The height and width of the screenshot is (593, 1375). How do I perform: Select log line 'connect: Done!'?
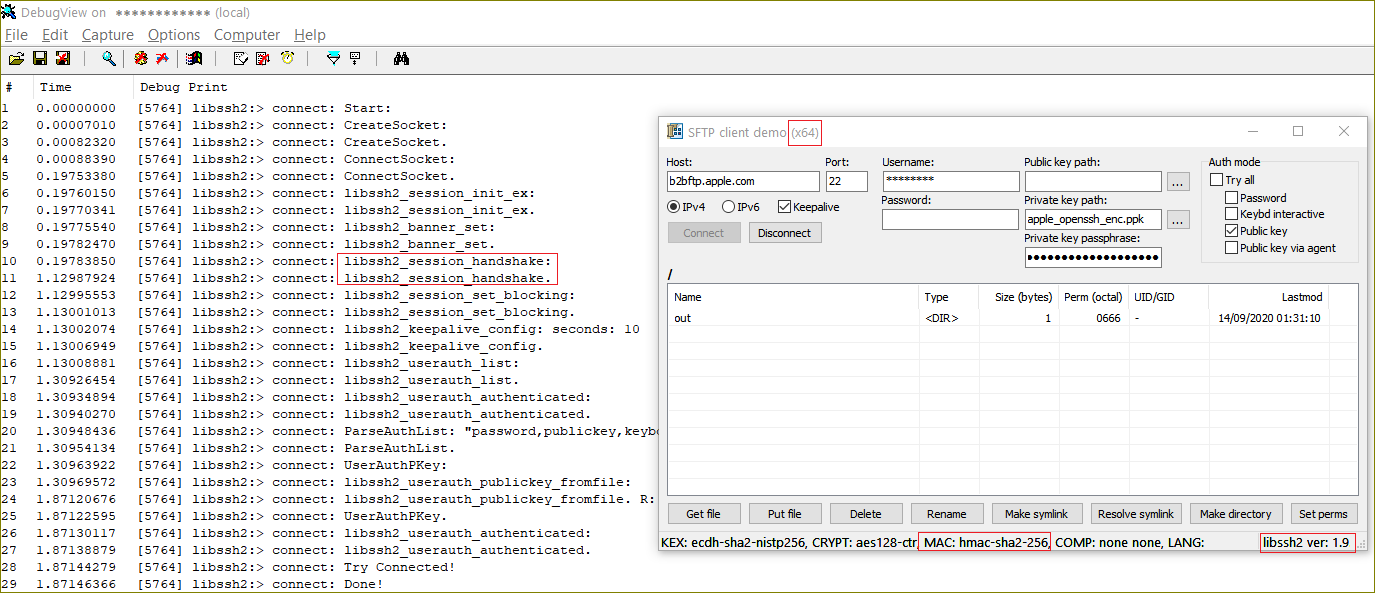point(327,584)
